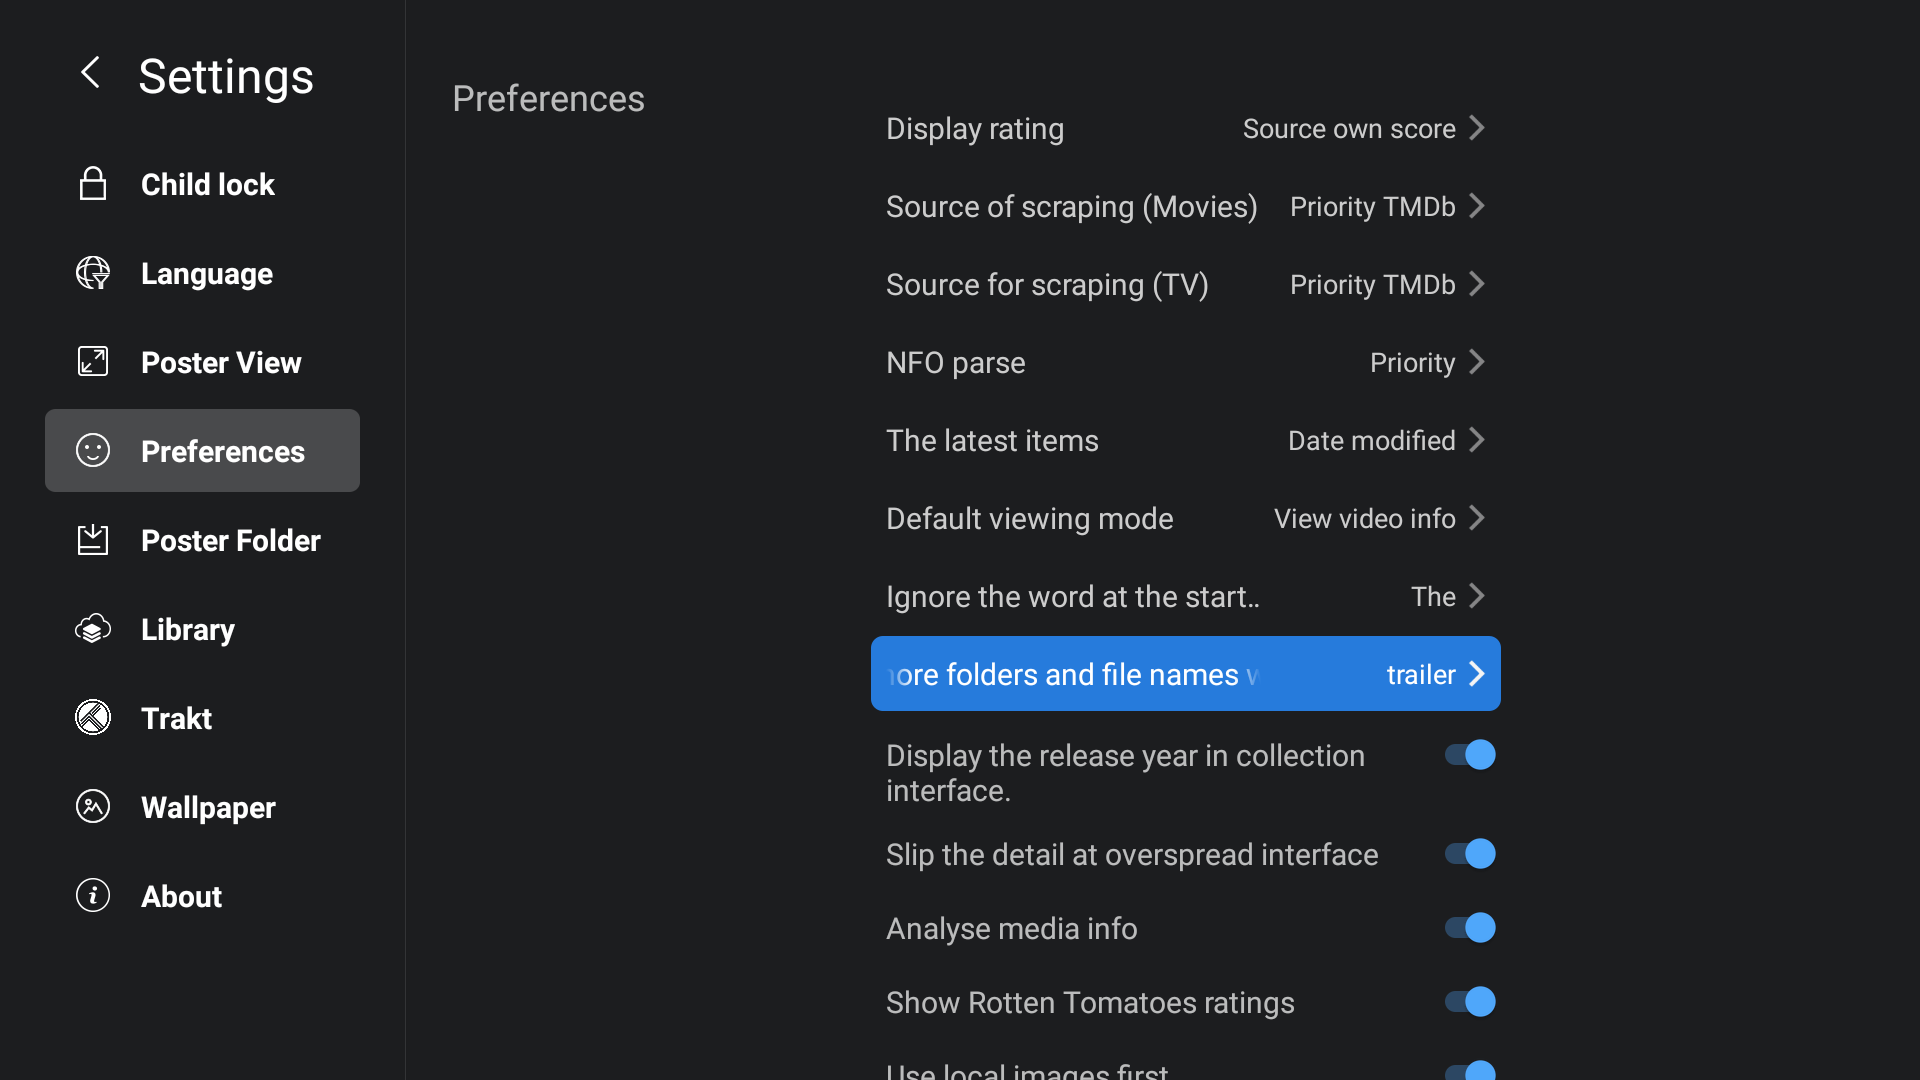Click the Poster Folder download icon

[x=93, y=540]
